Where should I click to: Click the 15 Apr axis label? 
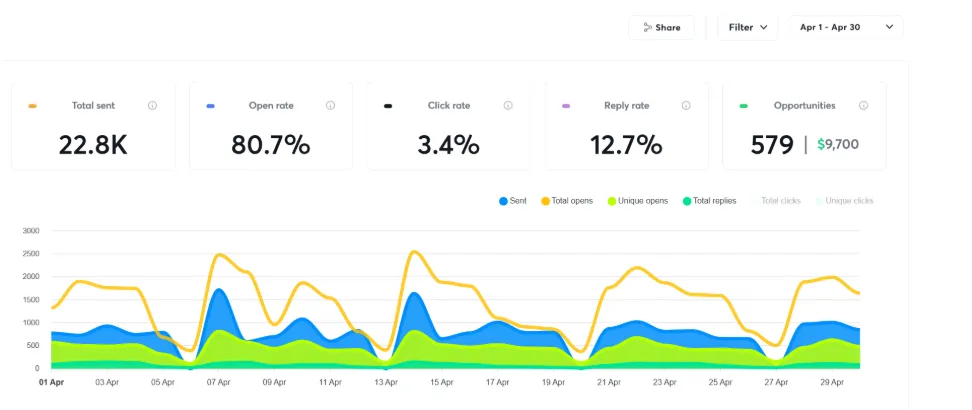[x=441, y=383]
